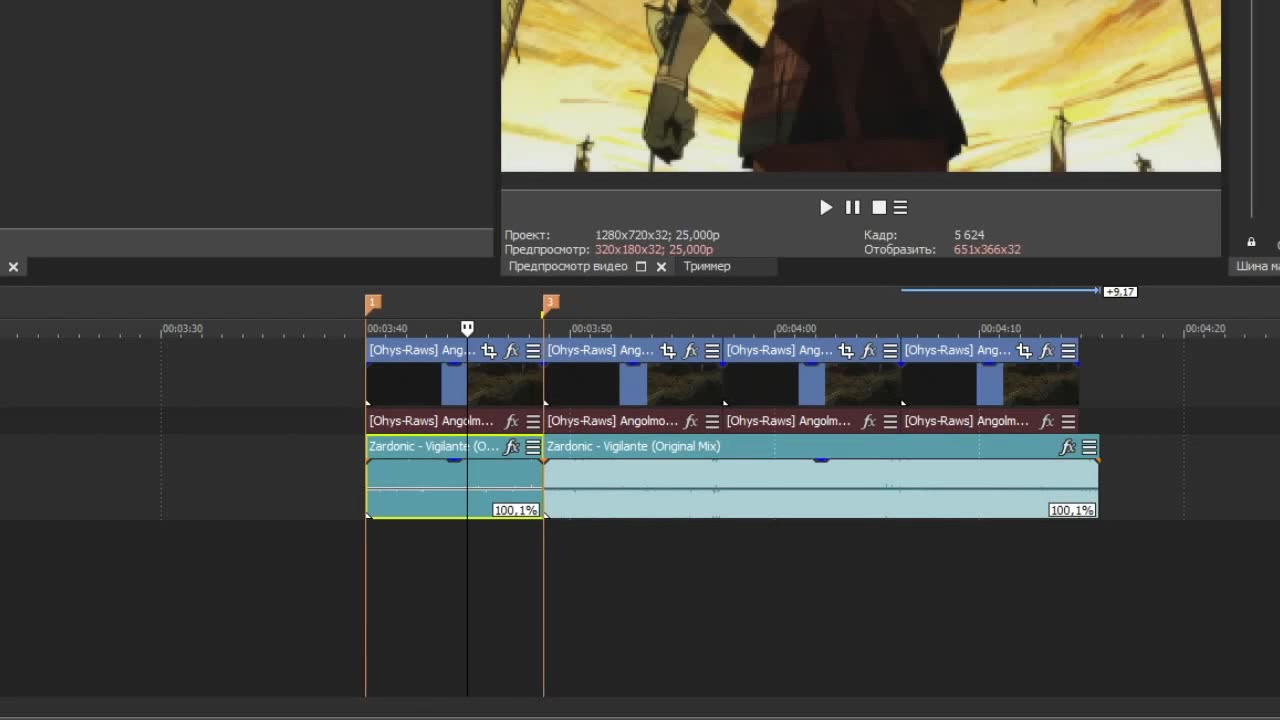Viewport: 1280px width, 720px height.
Task: Stop playback in the video preview
Action: pyautogui.click(x=879, y=207)
